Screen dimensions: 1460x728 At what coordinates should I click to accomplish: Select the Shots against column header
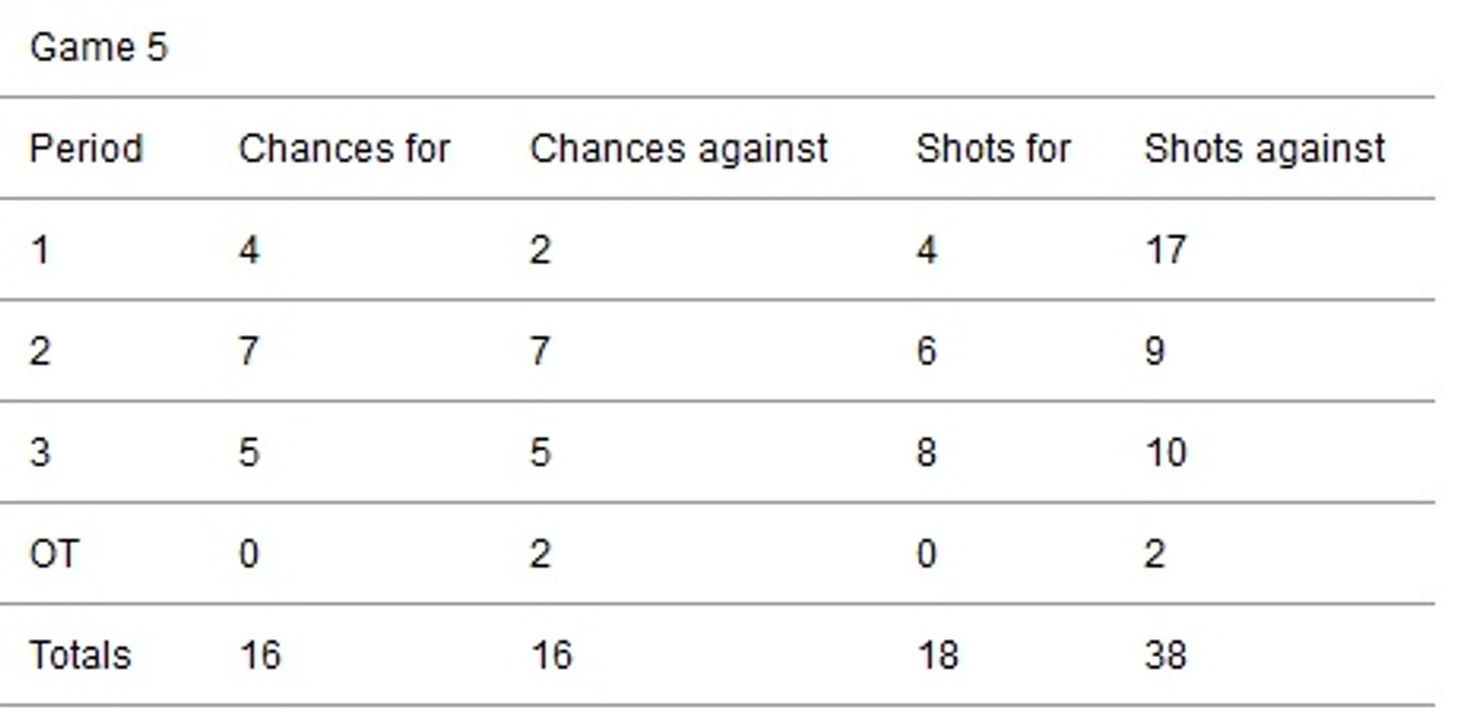click(x=1264, y=149)
